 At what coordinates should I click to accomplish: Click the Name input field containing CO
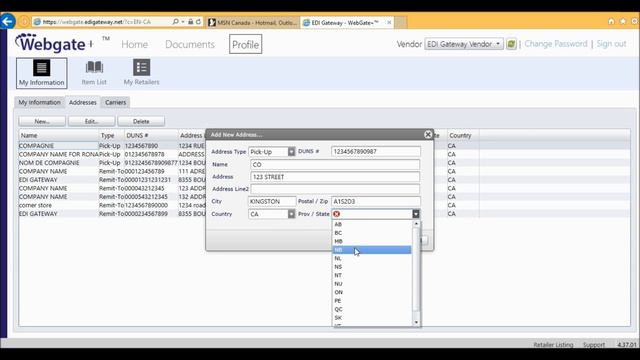pyautogui.click(x=335, y=164)
